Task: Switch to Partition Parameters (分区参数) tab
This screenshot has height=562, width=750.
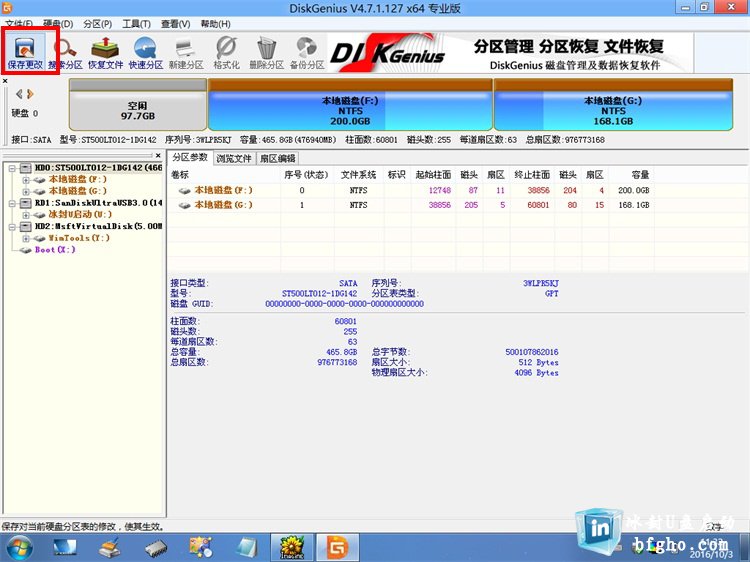Action: coord(190,157)
